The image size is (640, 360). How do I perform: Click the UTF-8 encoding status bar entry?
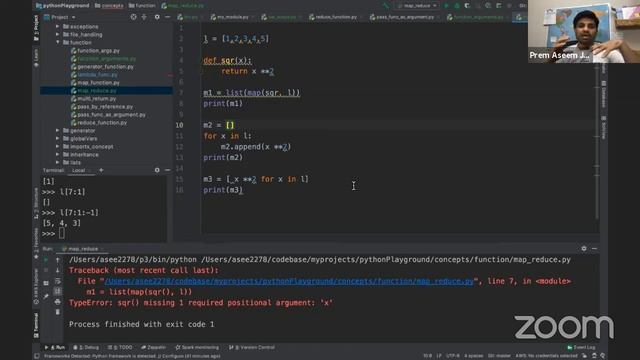tap(453, 356)
